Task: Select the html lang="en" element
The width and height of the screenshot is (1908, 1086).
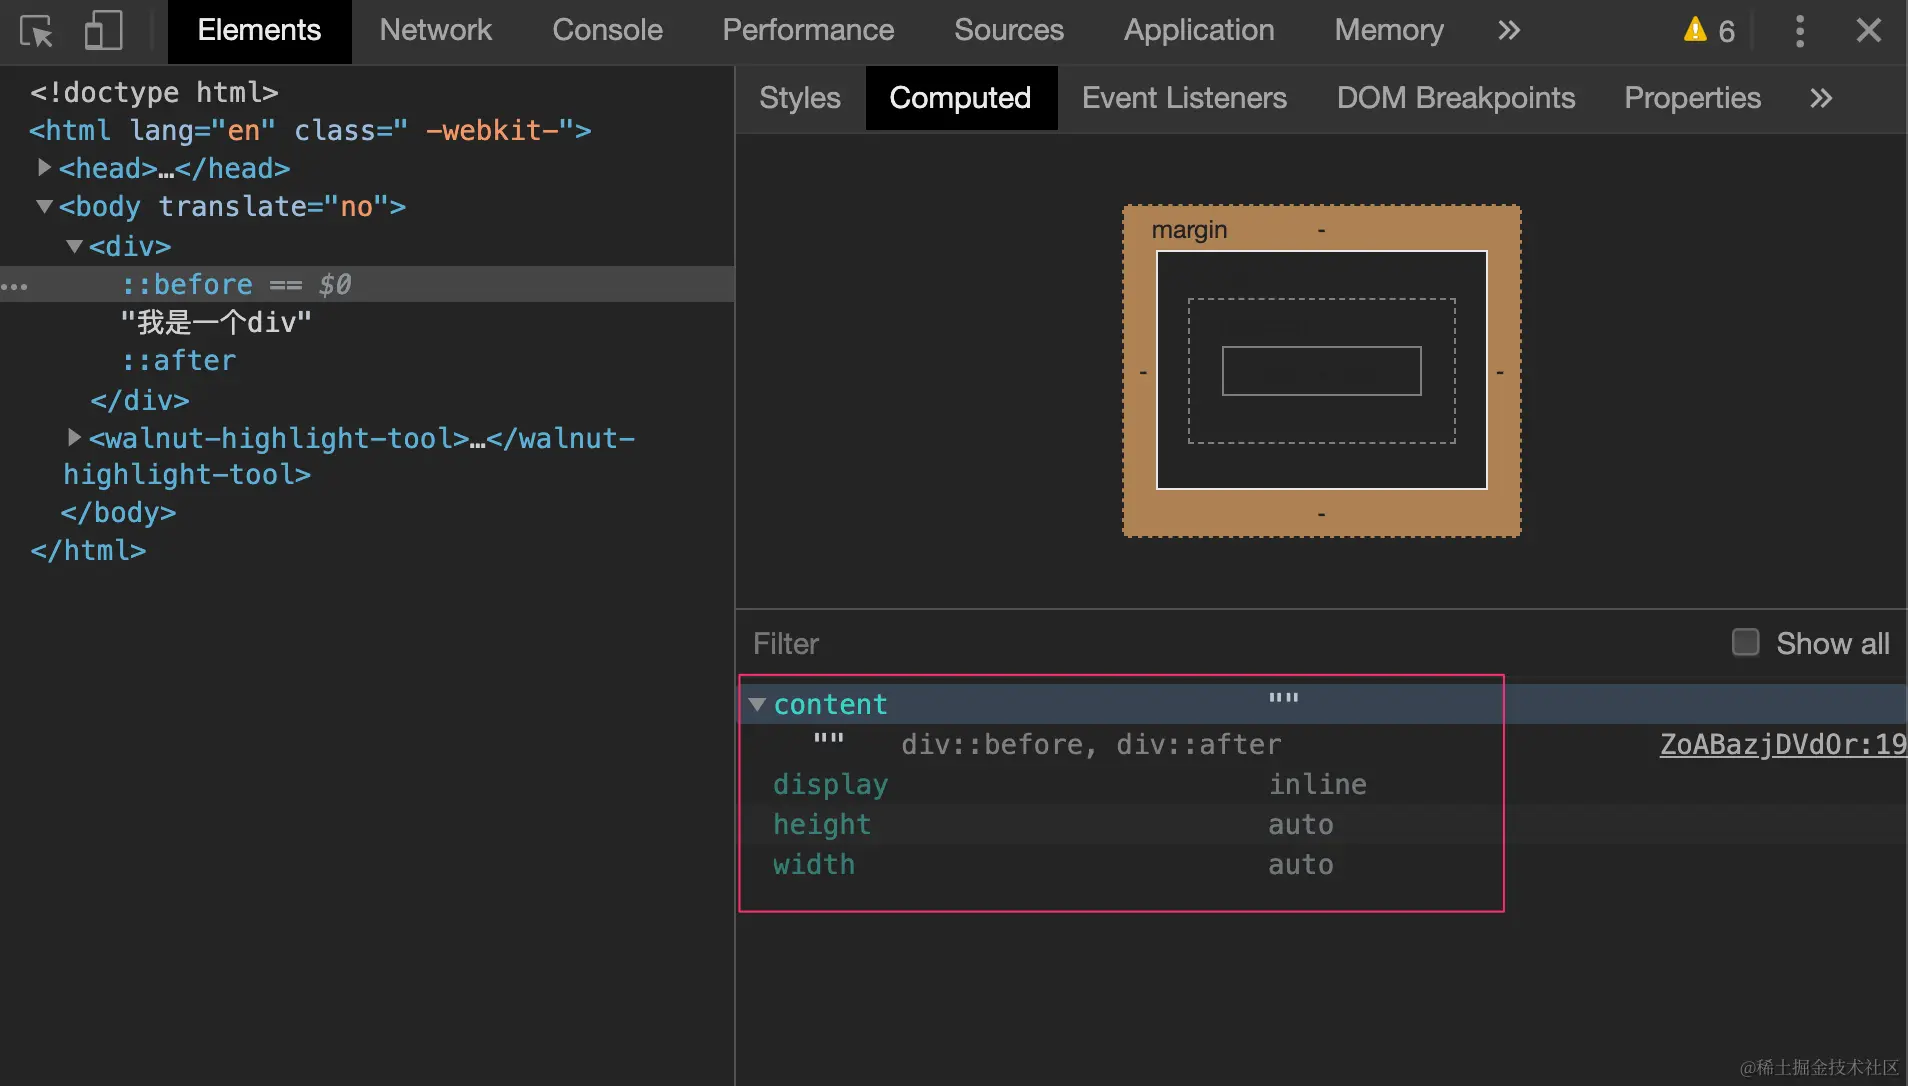Action: [x=310, y=130]
